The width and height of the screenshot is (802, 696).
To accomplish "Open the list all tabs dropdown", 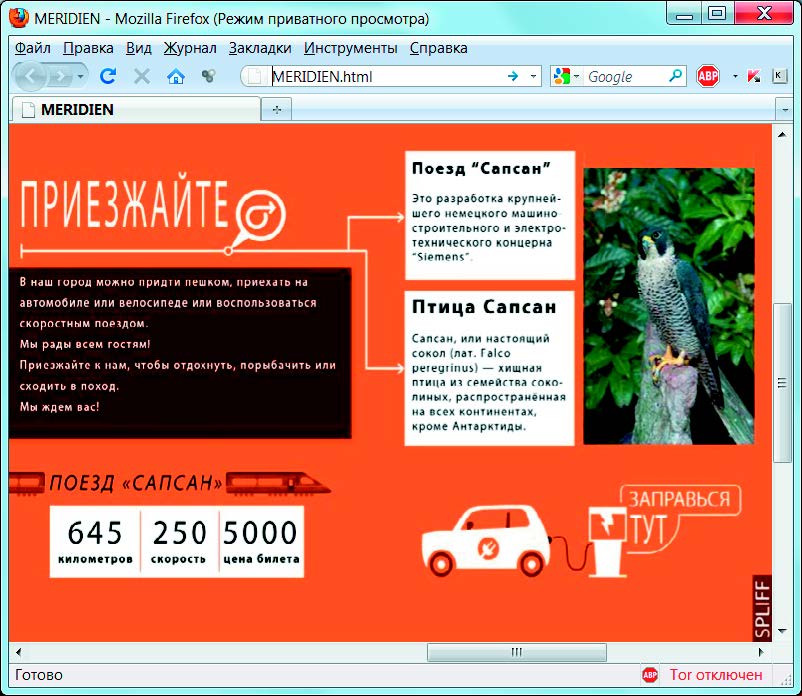I will pos(784,110).
